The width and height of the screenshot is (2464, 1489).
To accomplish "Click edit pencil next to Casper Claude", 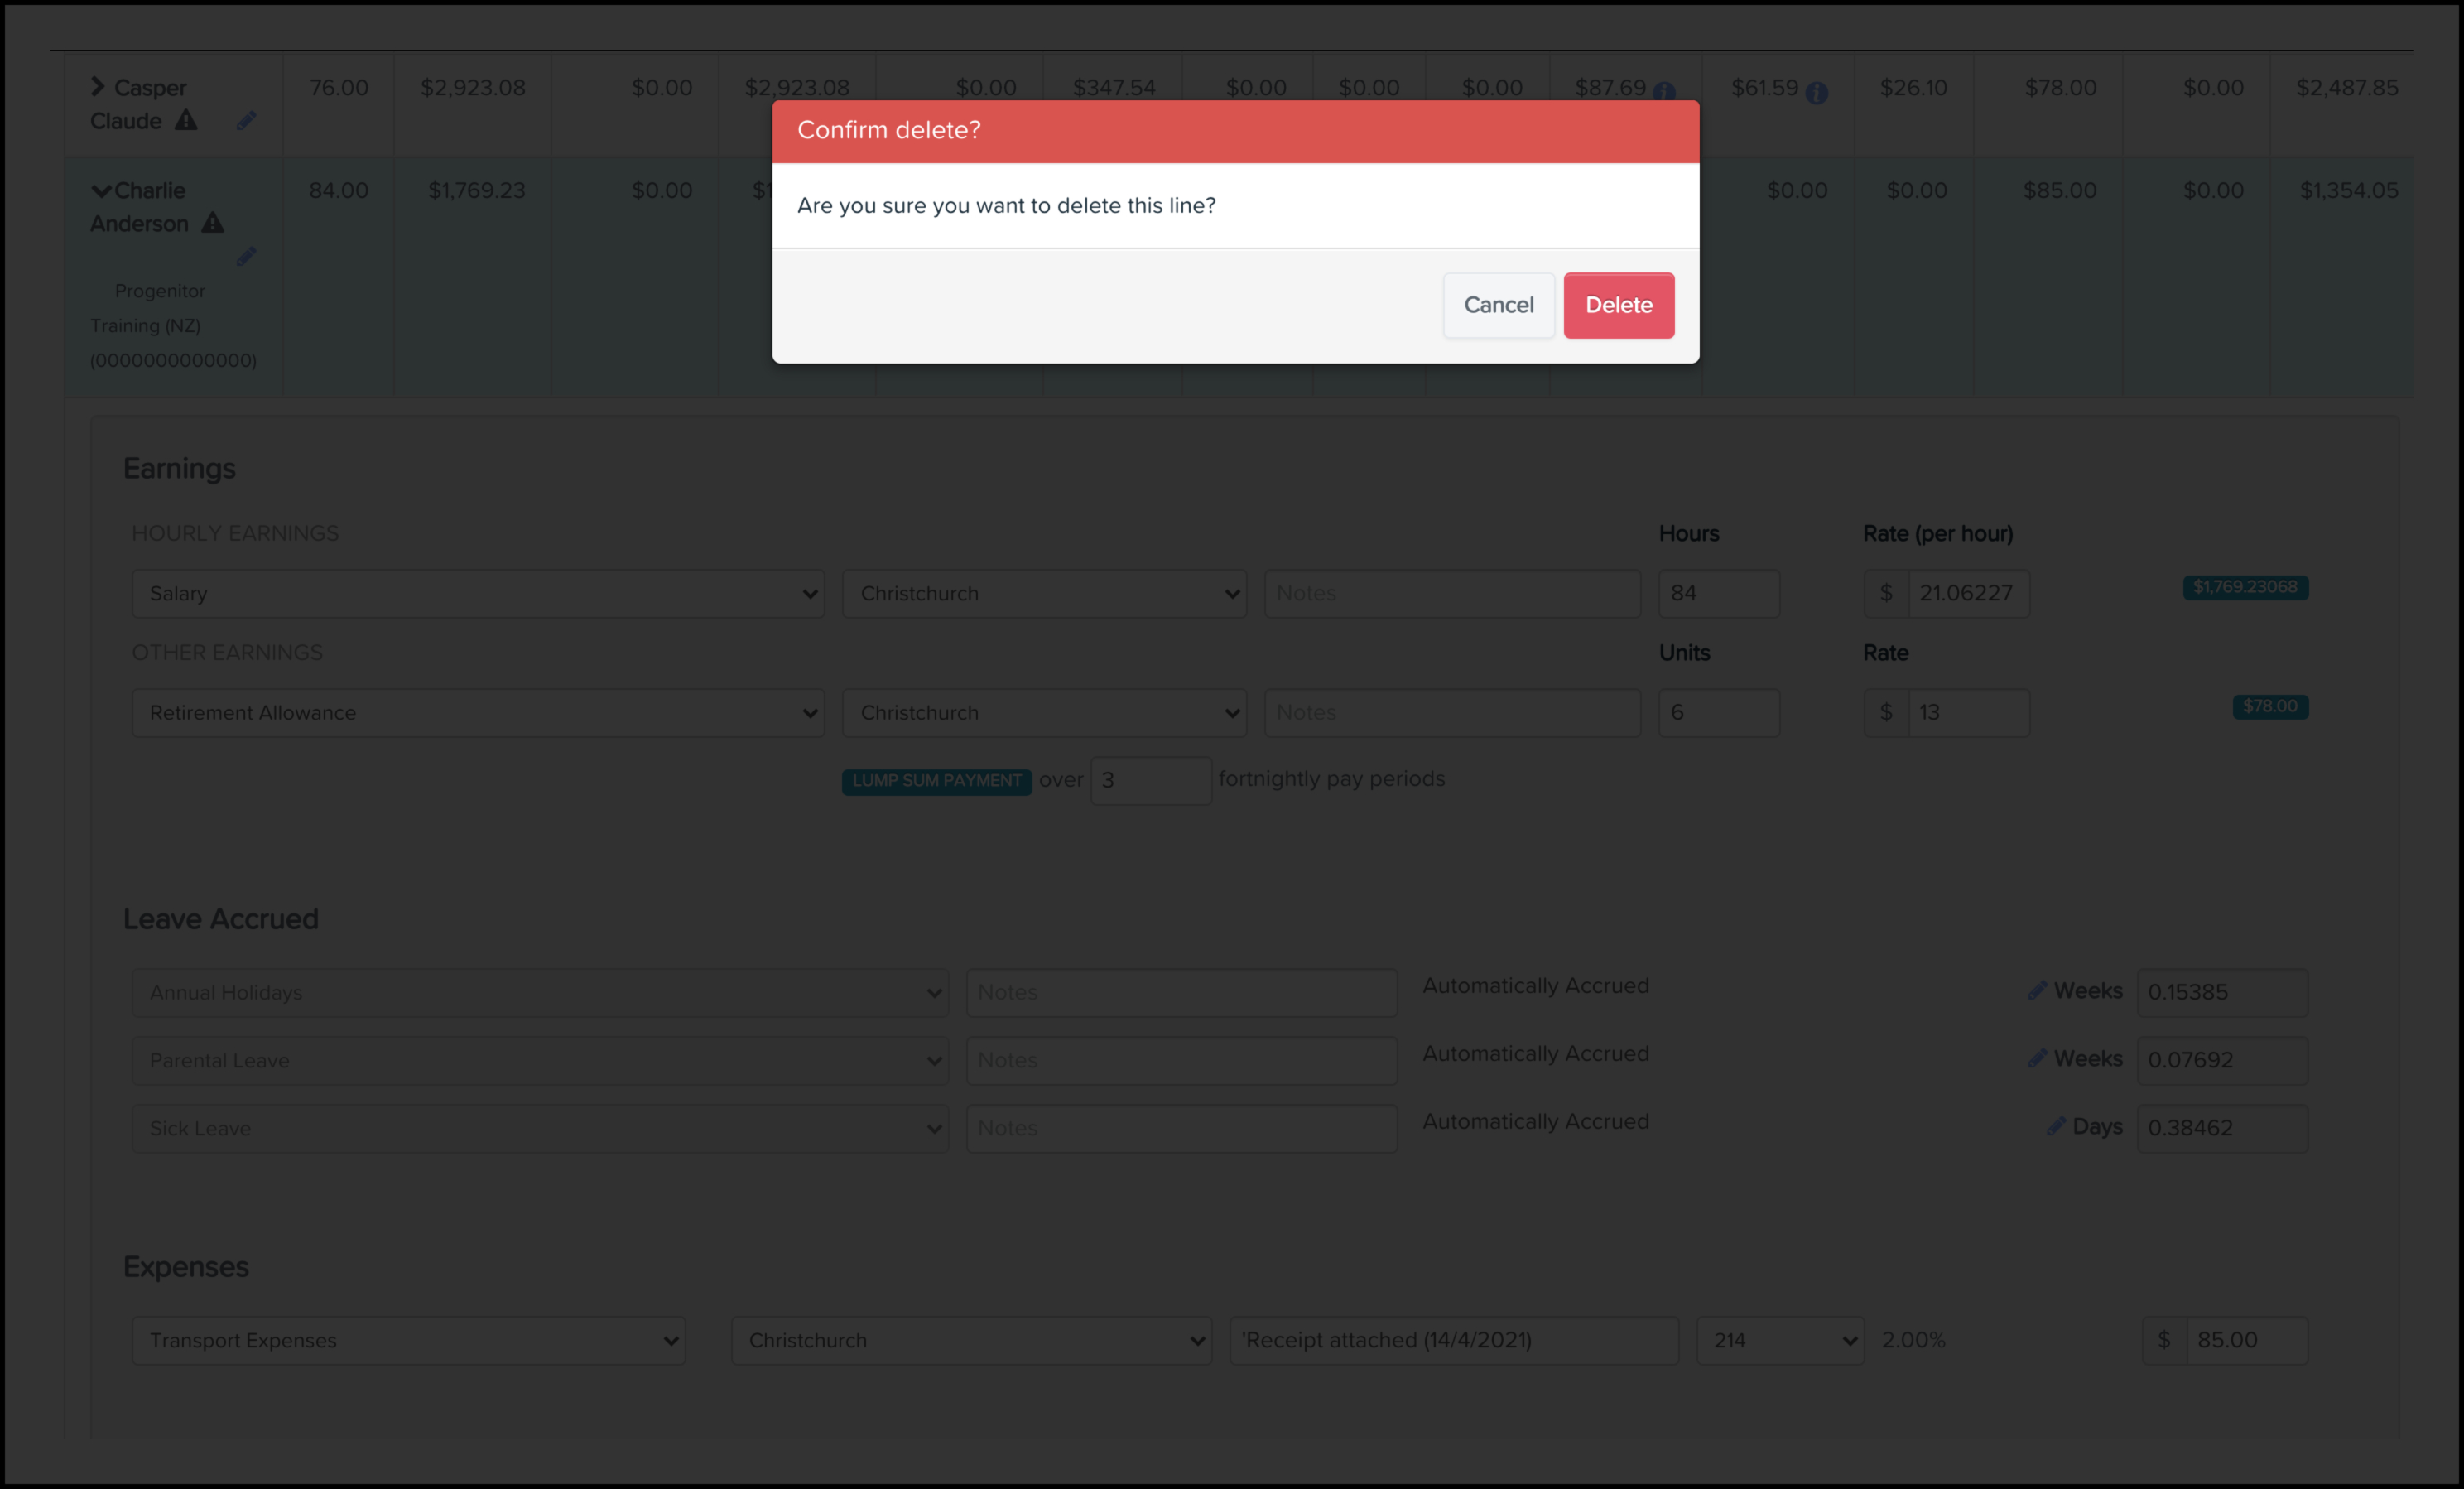I will click(246, 121).
